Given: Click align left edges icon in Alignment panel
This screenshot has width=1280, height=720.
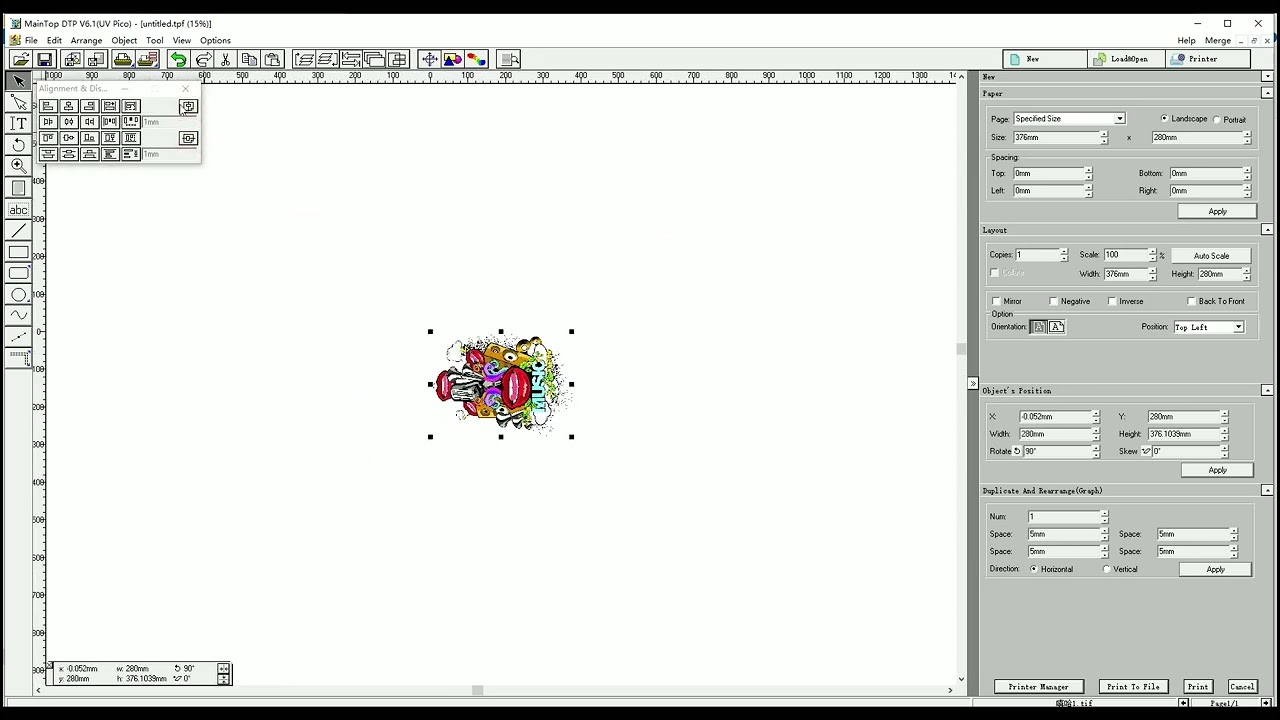Looking at the screenshot, I should 48,106.
